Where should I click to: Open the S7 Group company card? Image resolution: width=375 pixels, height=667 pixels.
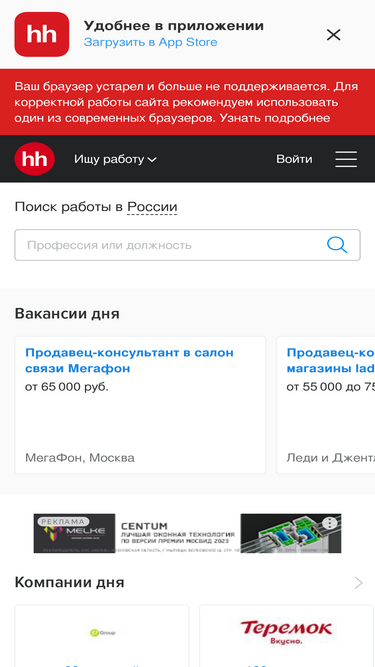(102, 636)
